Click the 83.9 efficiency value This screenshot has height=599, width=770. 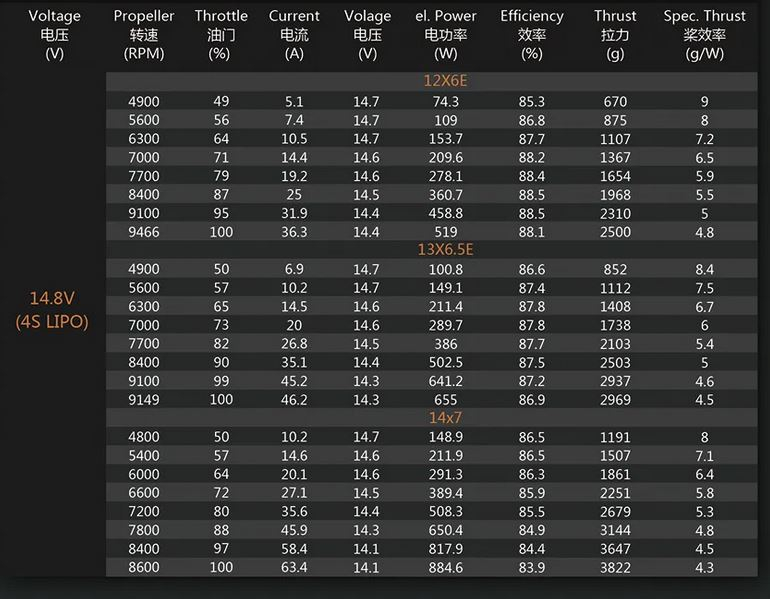pyautogui.click(x=532, y=568)
